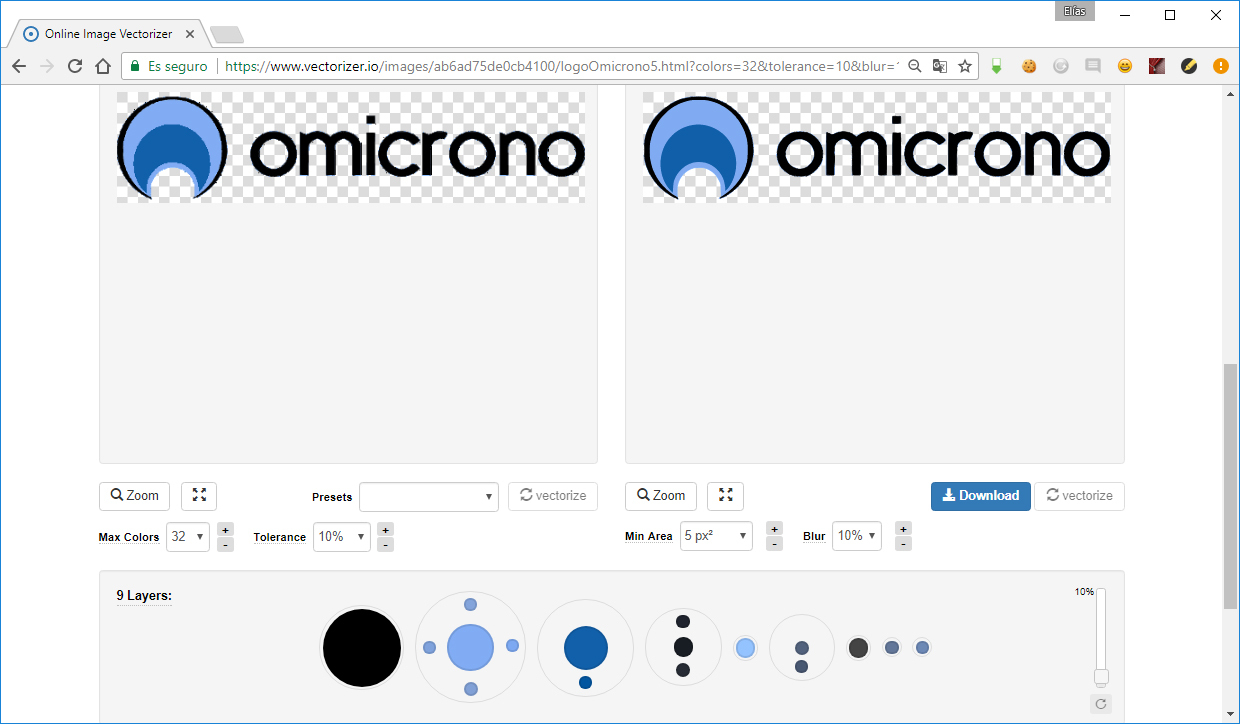This screenshot has width=1240, height=724.
Task: Click the reset icon below the layer slider
Action: click(x=1101, y=704)
